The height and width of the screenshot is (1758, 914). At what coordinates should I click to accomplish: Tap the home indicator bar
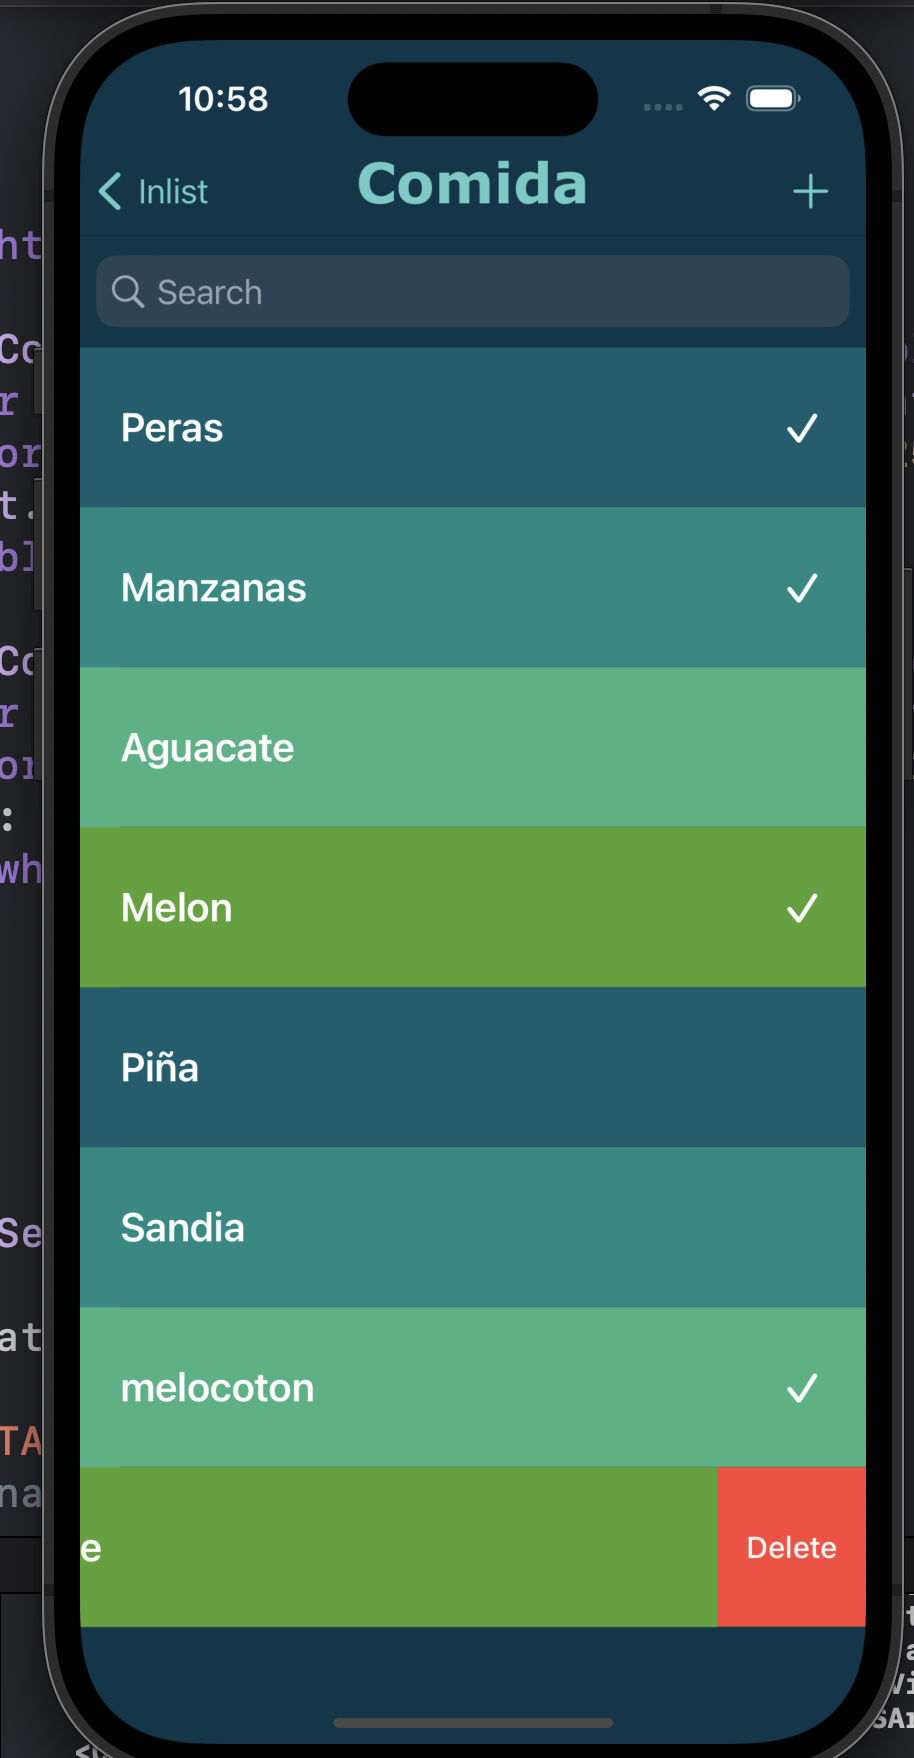point(472,1722)
